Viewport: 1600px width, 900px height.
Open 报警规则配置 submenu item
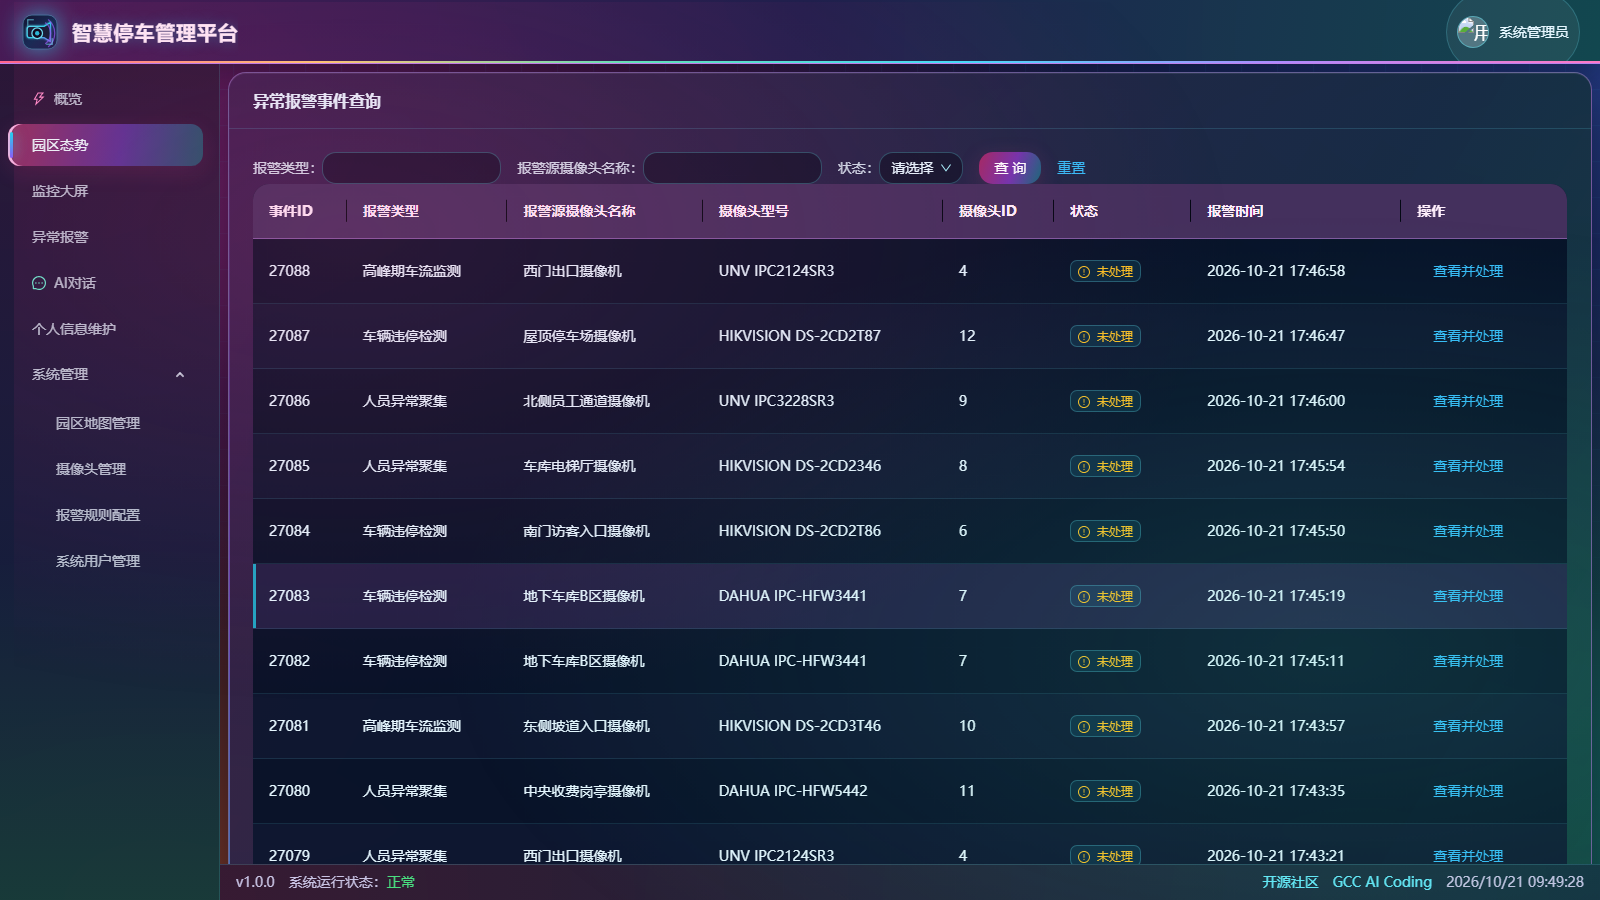pos(98,515)
